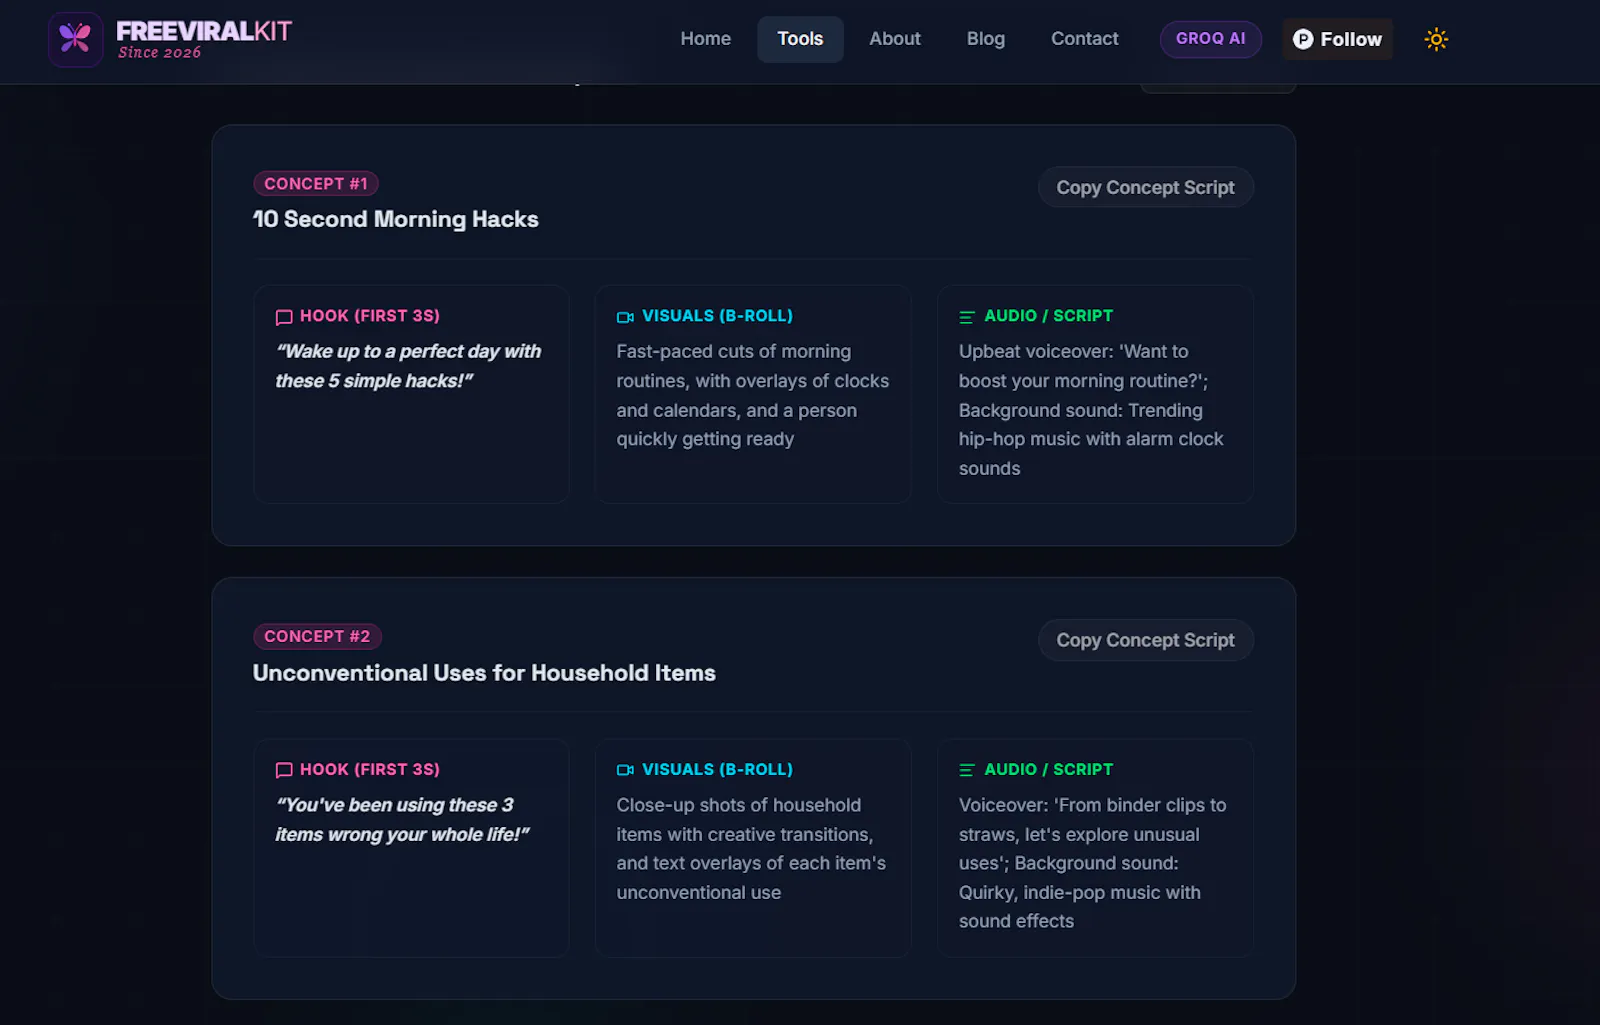Click visuals camera icon in Concept #1

tap(626, 317)
